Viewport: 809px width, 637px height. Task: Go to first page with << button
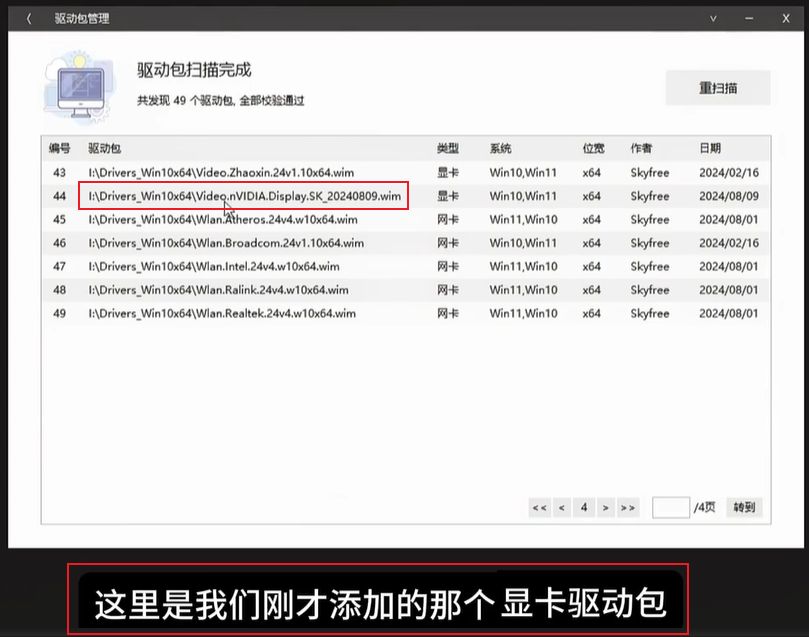coord(539,508)
